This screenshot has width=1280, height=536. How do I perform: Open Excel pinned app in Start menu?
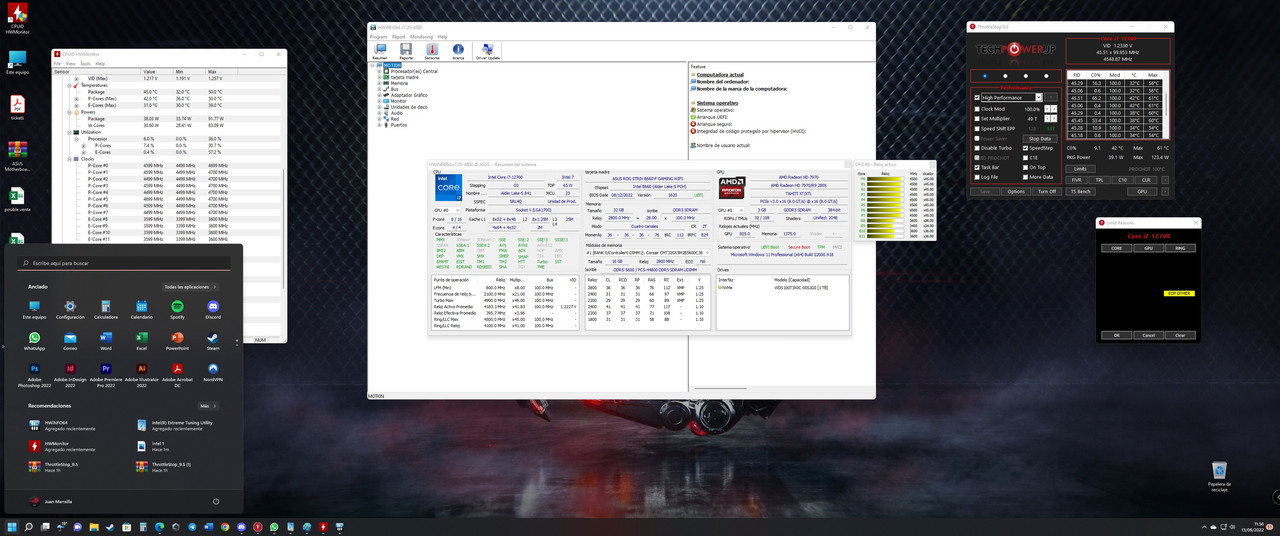(x=142, y=341)
